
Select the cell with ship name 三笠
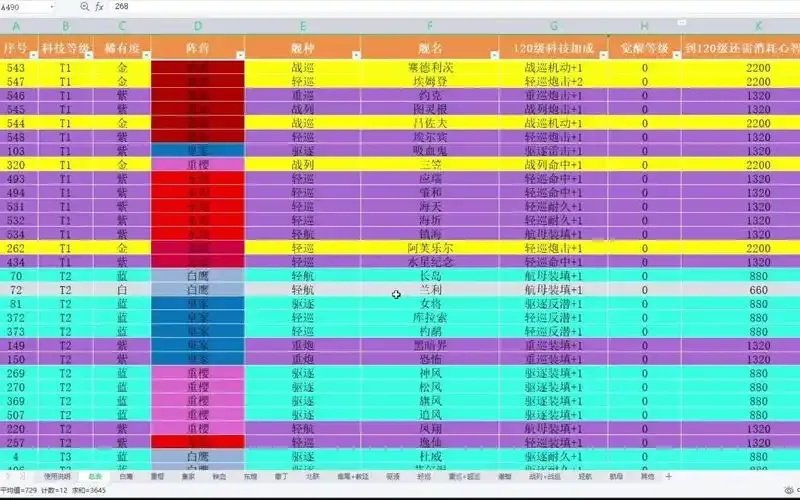point(430,165)
